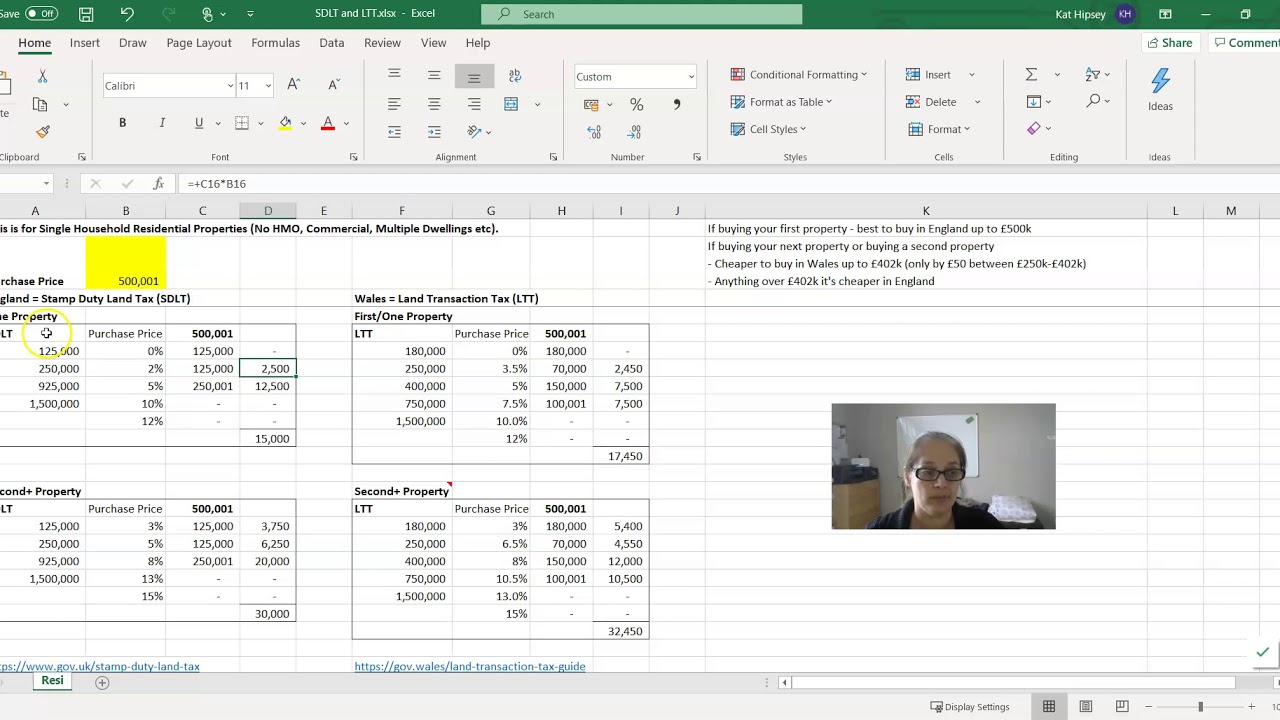Screen dimensions: 1280x720
Task: Open the font size 11 dropdown
Action: [268, 86]
